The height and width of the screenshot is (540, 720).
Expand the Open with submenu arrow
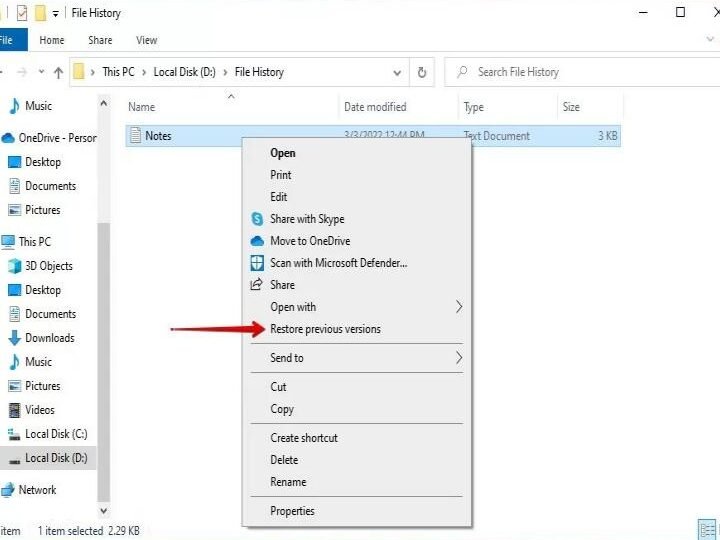[x=459, y=307]
